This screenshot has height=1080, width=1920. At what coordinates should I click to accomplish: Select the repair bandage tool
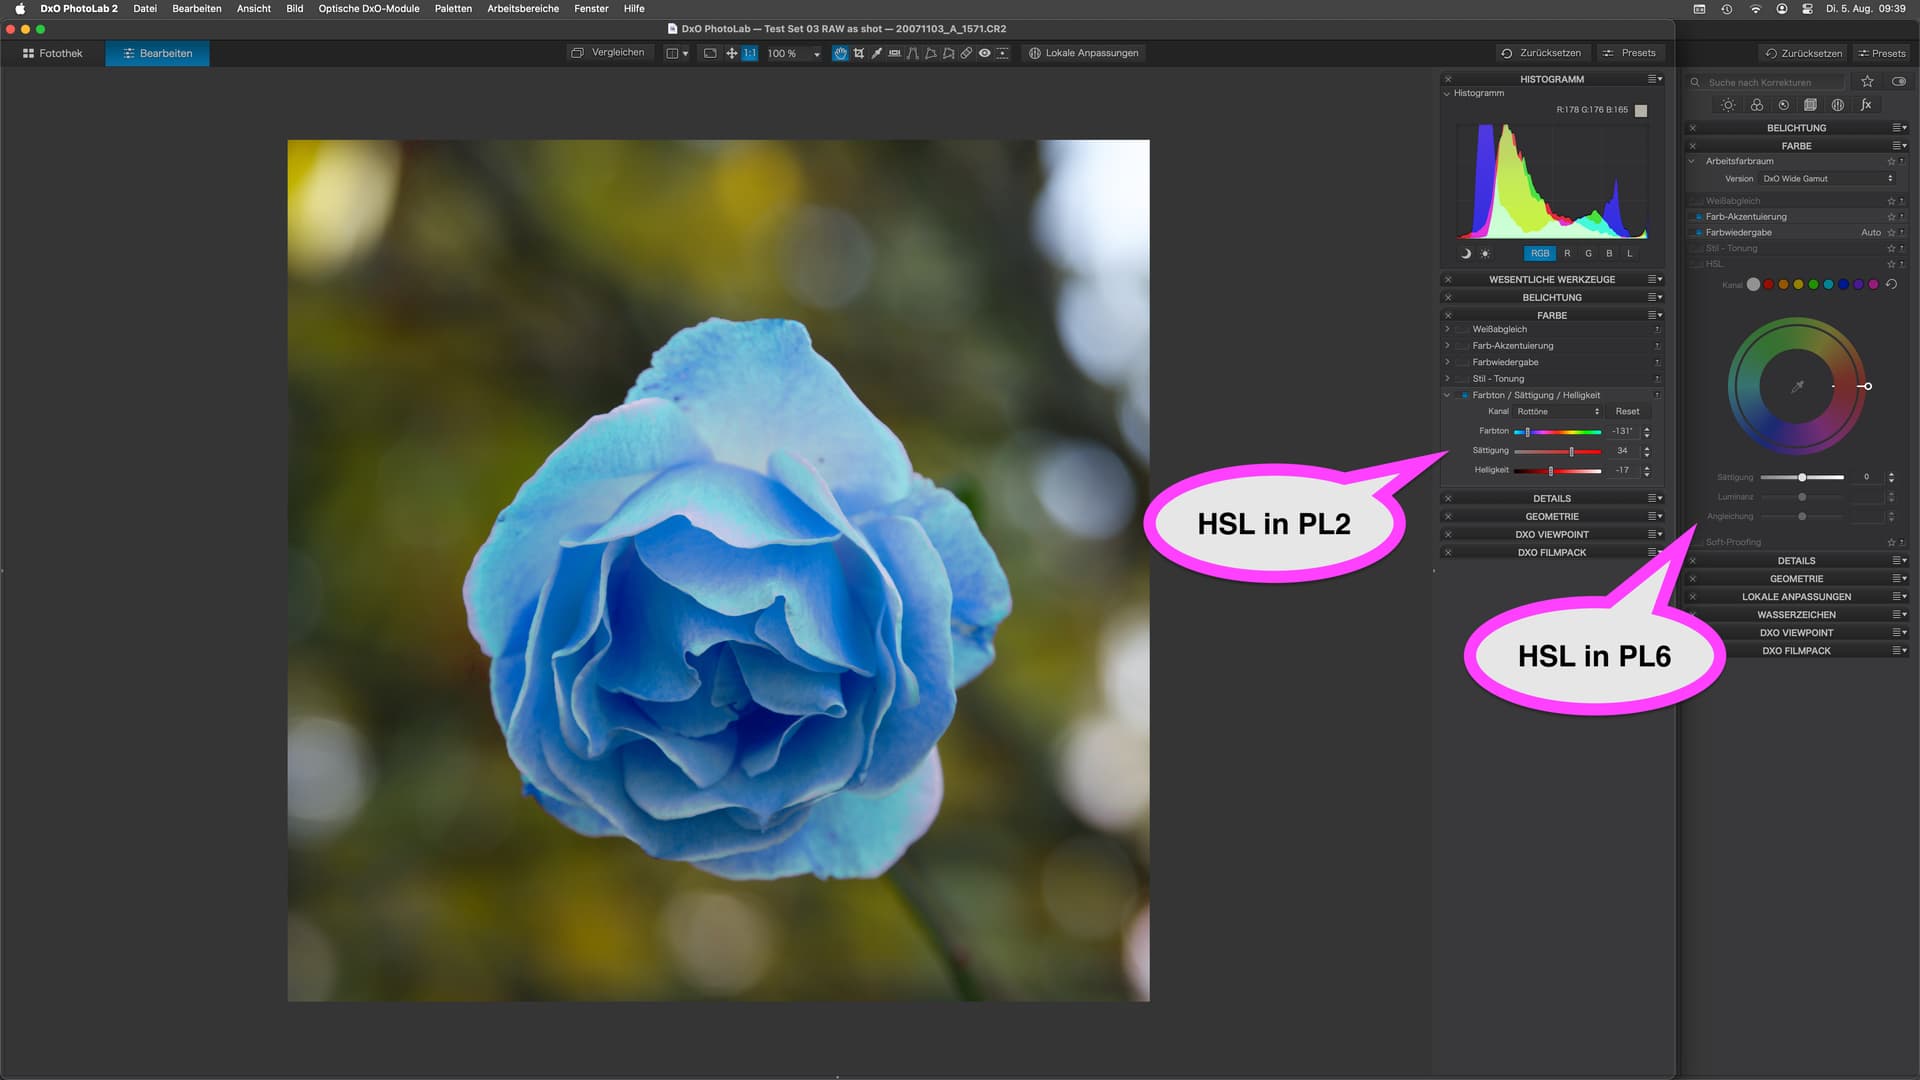[966, 53]
